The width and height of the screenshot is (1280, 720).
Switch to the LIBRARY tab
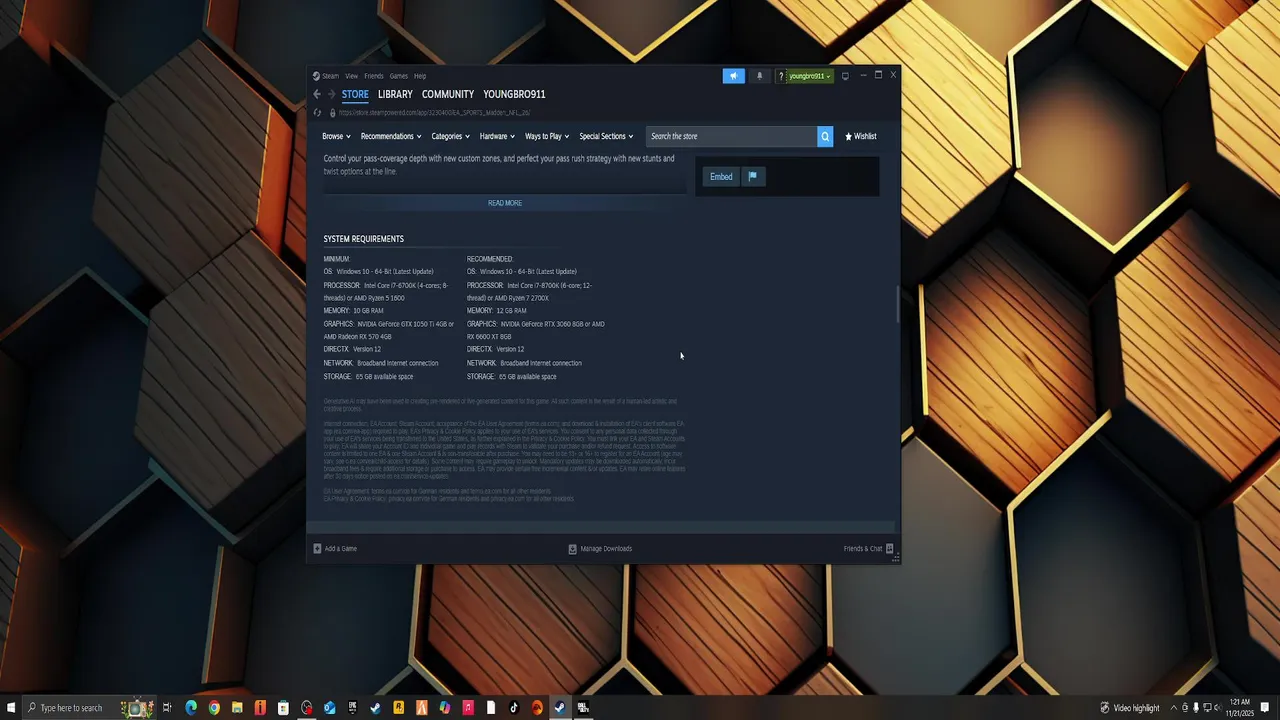click(395, 94)
